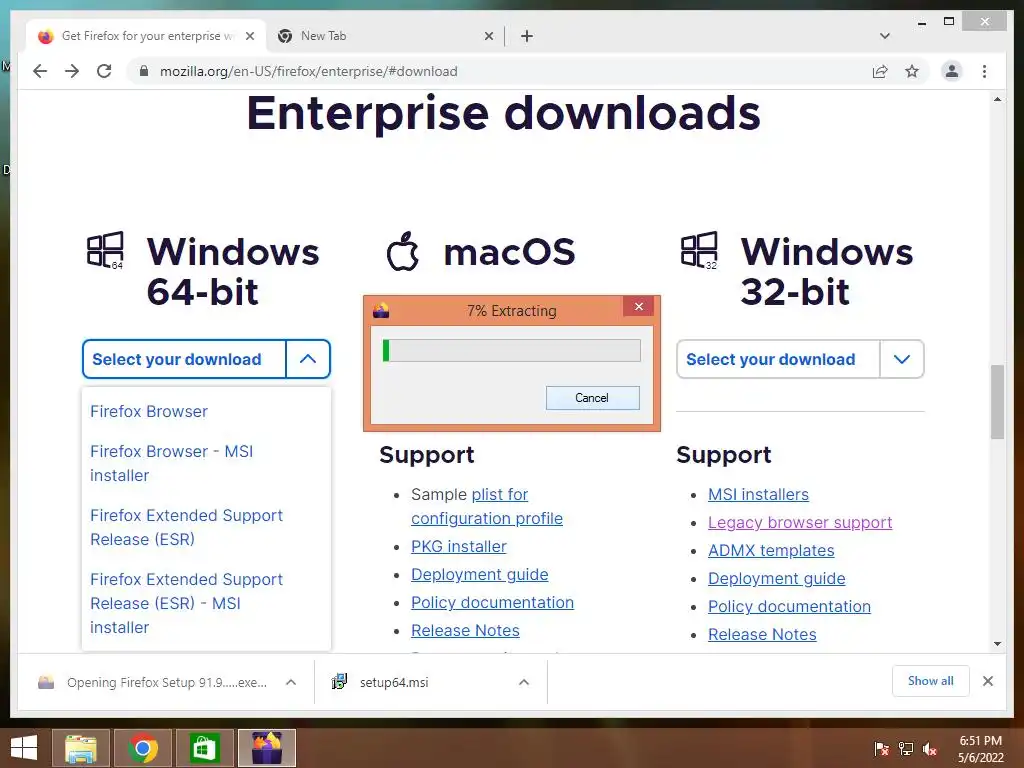The height and width of the screenshot is (768, 1024).
Task: Open File Explorer from the taskbar
Action: pos(81,748)
